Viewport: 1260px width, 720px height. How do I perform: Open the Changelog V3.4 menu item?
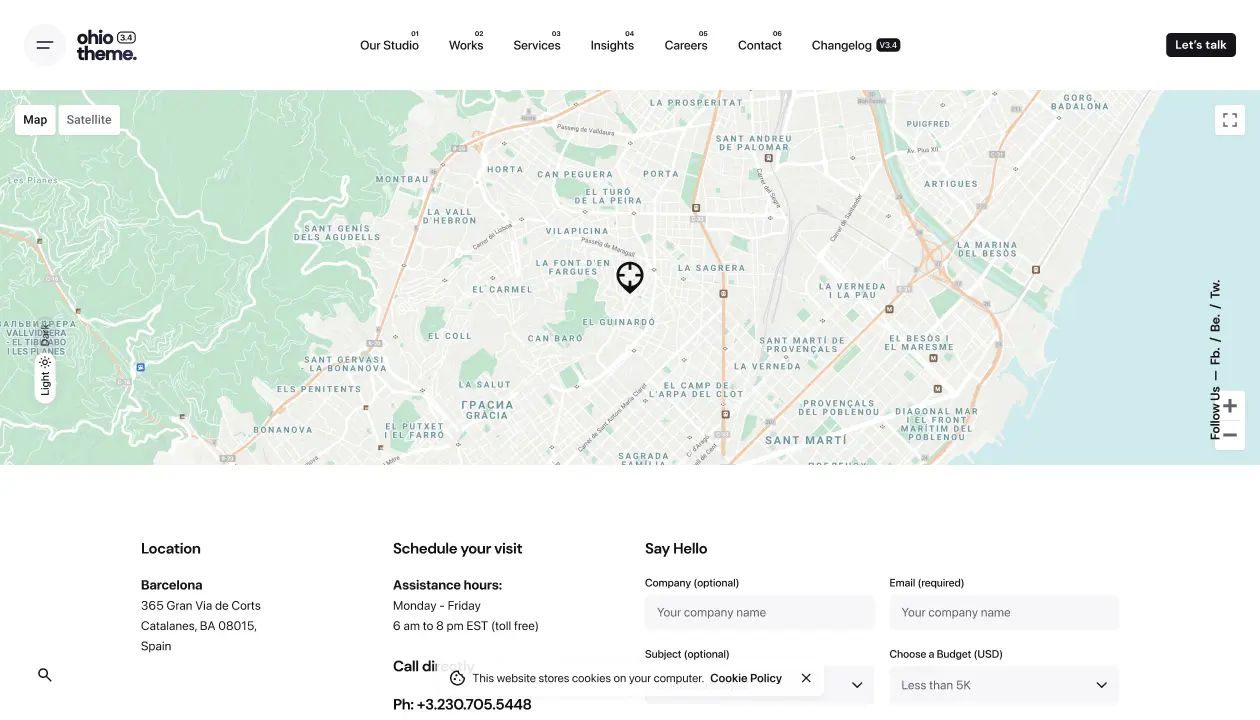coord(855,45)
